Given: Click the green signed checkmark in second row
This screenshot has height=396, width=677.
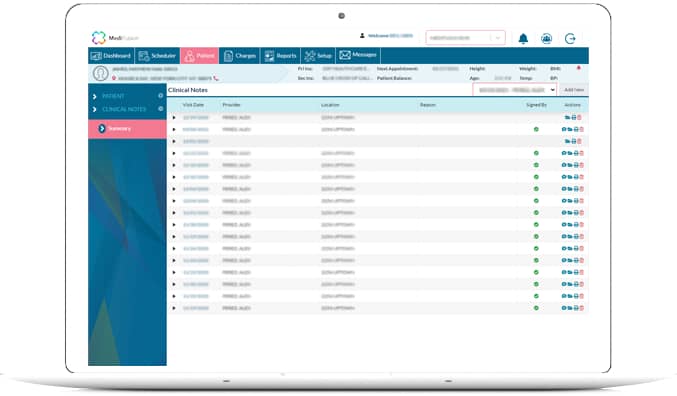Looking at the screenshot, I should [536, 129].
